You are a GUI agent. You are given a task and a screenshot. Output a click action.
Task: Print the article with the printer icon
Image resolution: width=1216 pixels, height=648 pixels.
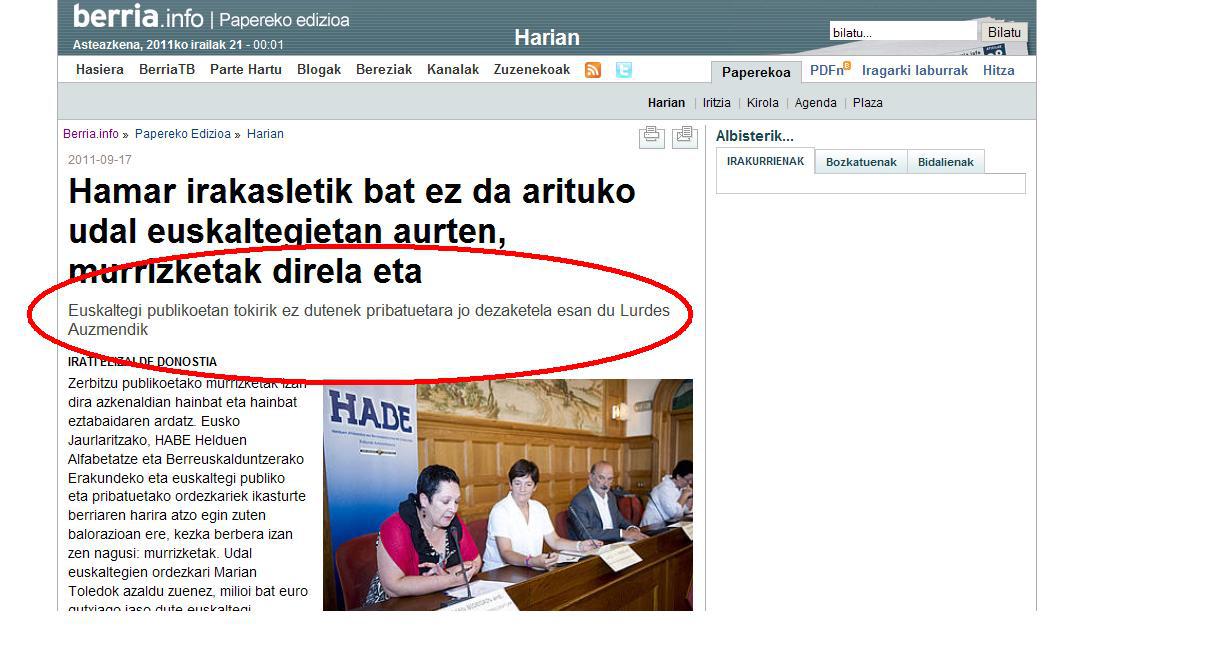651,136
